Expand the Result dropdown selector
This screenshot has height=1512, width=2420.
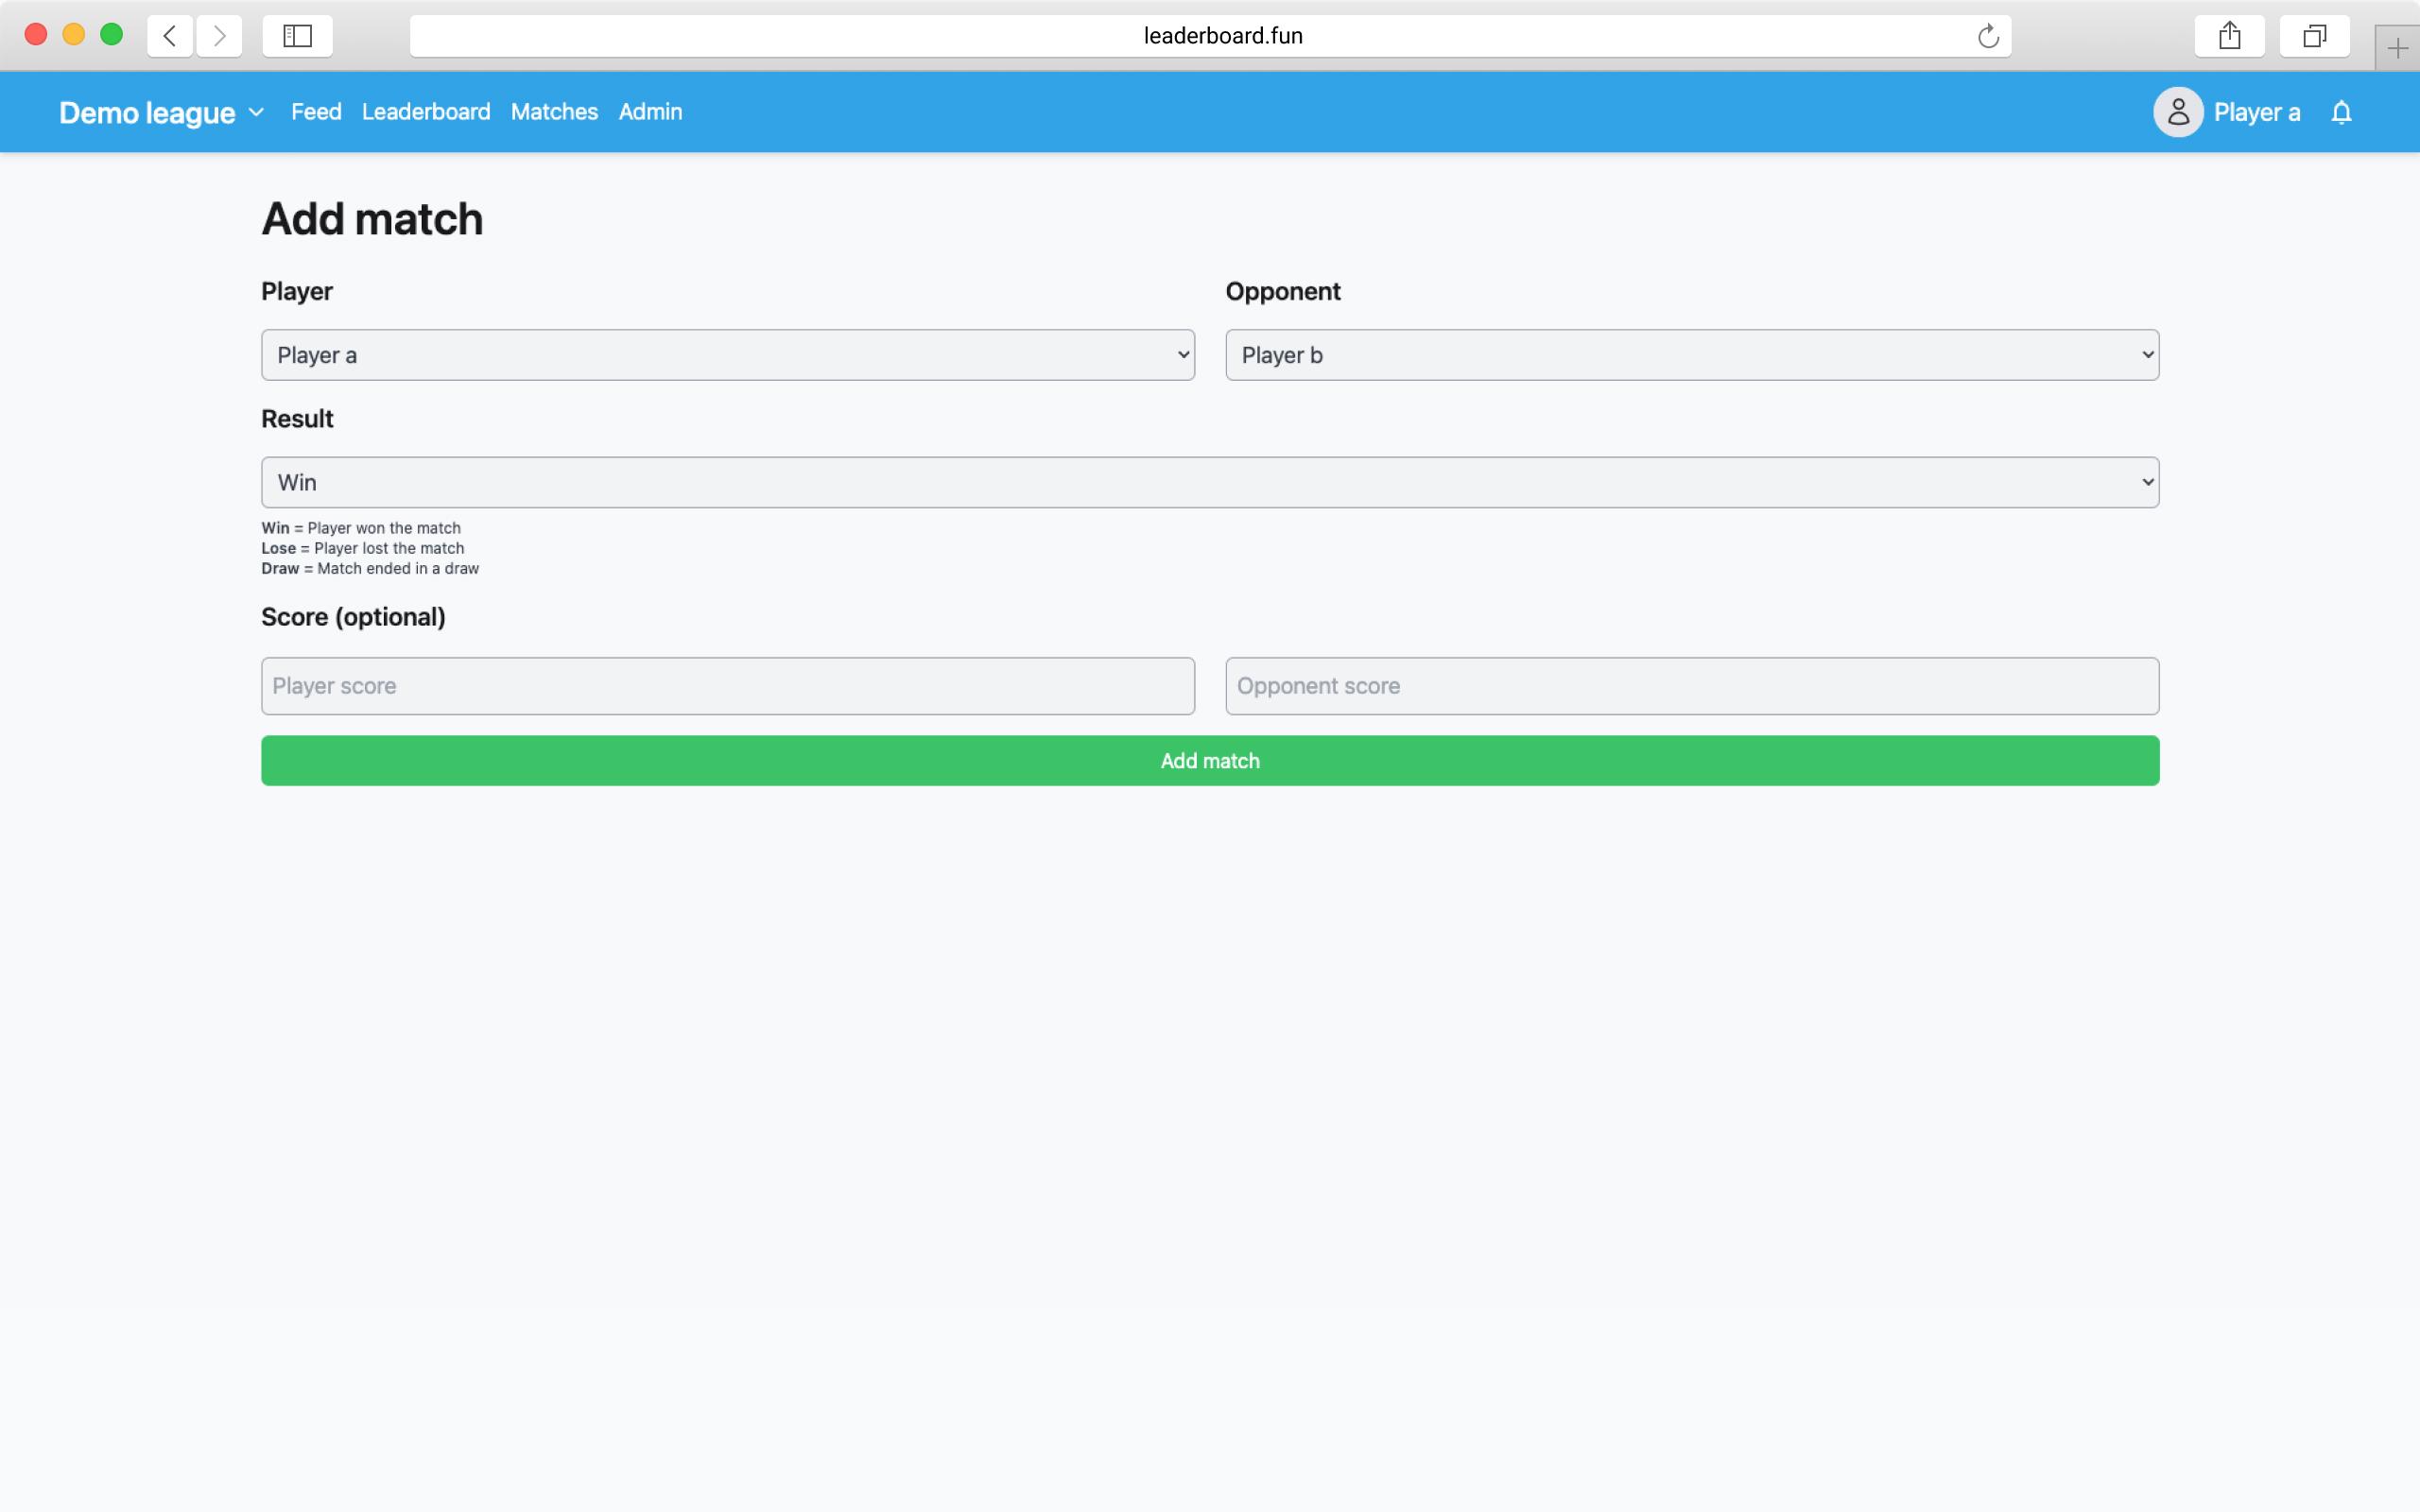pyautogui.click(x=1209, y=483)
